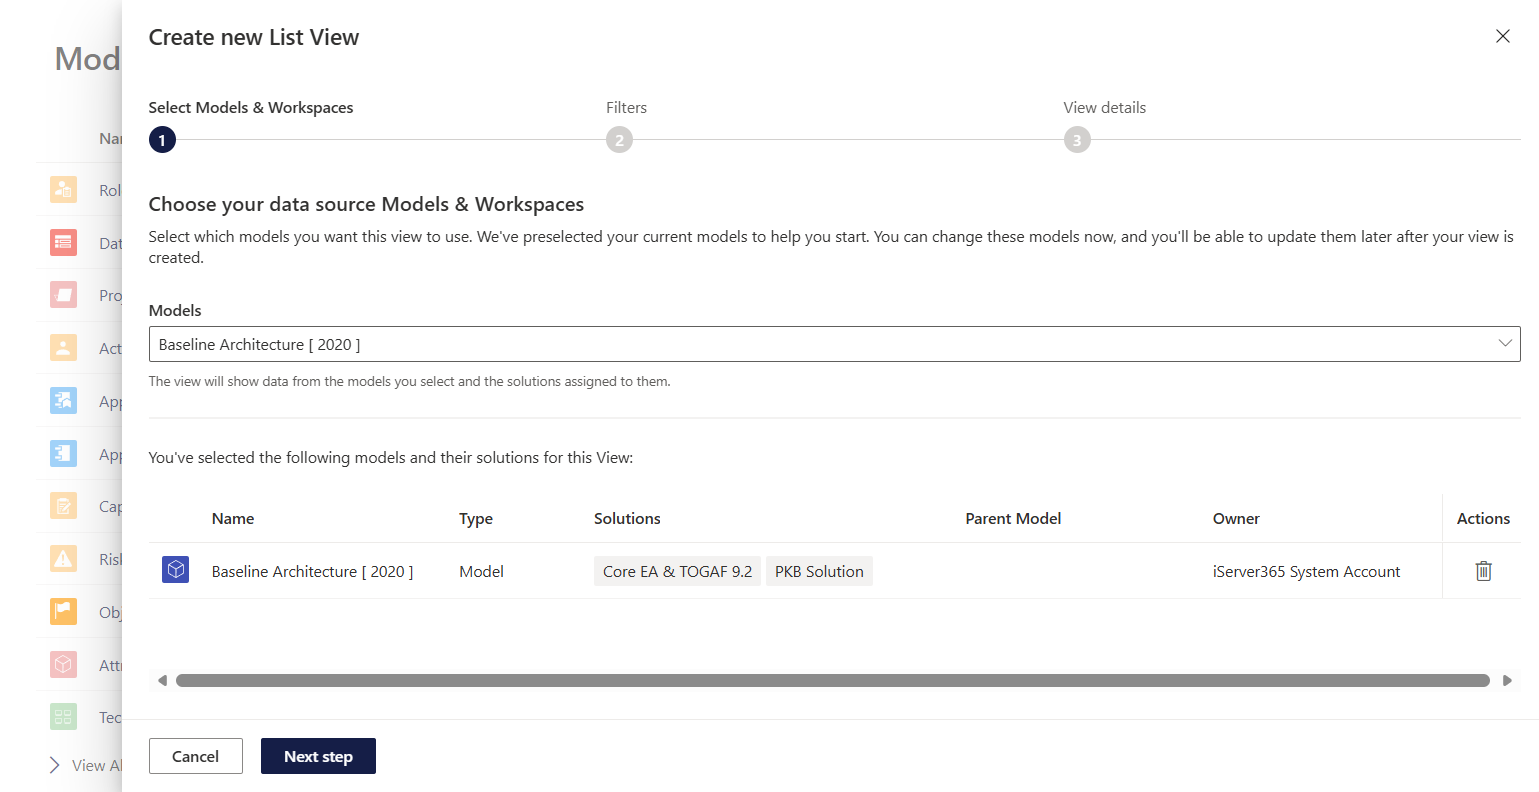Viewport: 1539px width, 792px height.
Task: Click the horizontal scrollbar thumb
Action: pyautogui.click(x=833, y=680)
